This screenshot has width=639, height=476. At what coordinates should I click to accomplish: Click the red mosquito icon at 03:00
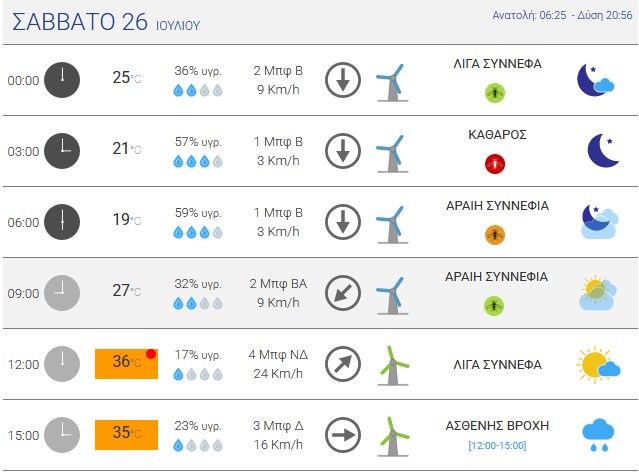click(x=495, y=164)
